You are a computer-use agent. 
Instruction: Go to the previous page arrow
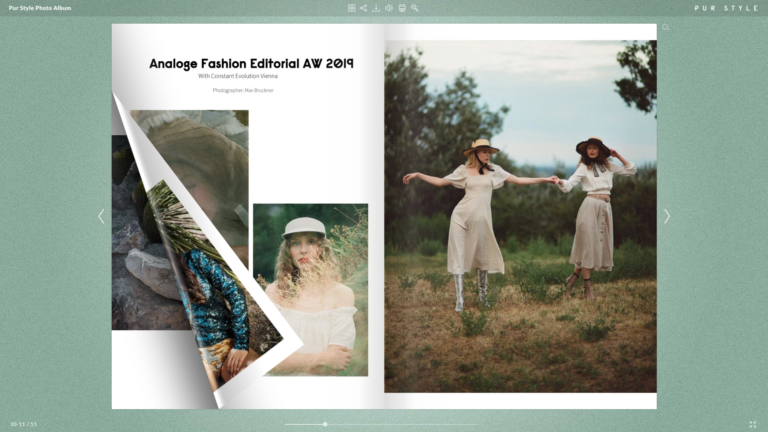(101, 216)
